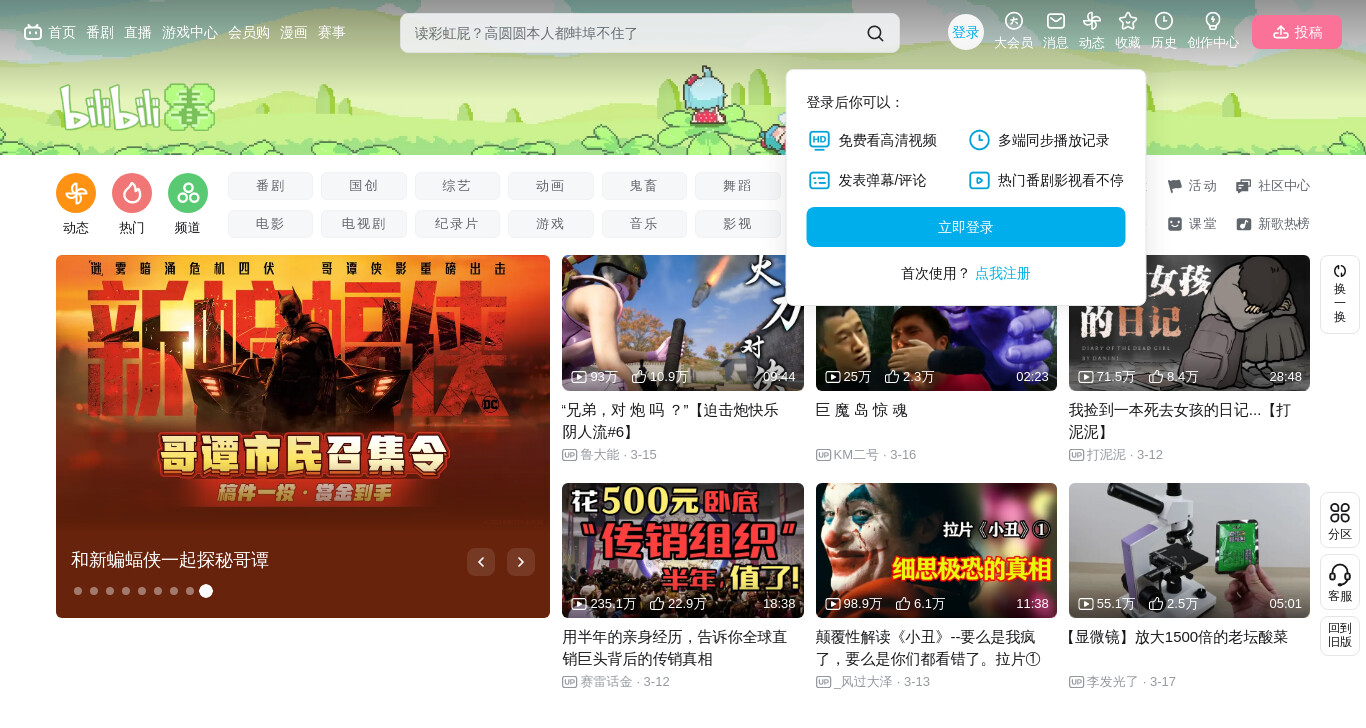Click the bilibili logo

point(137,107)
